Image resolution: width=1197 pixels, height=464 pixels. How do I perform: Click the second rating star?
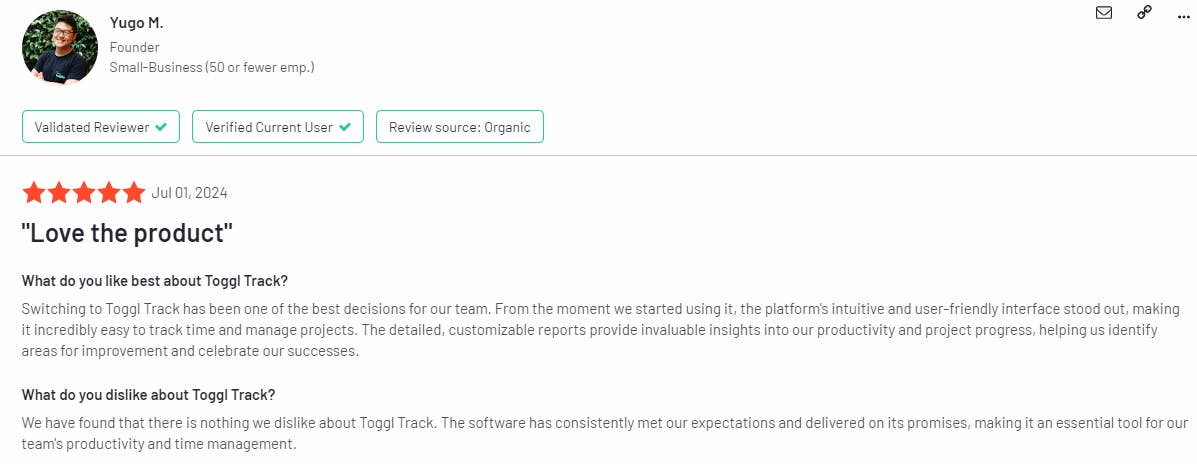tap(59, 193)
